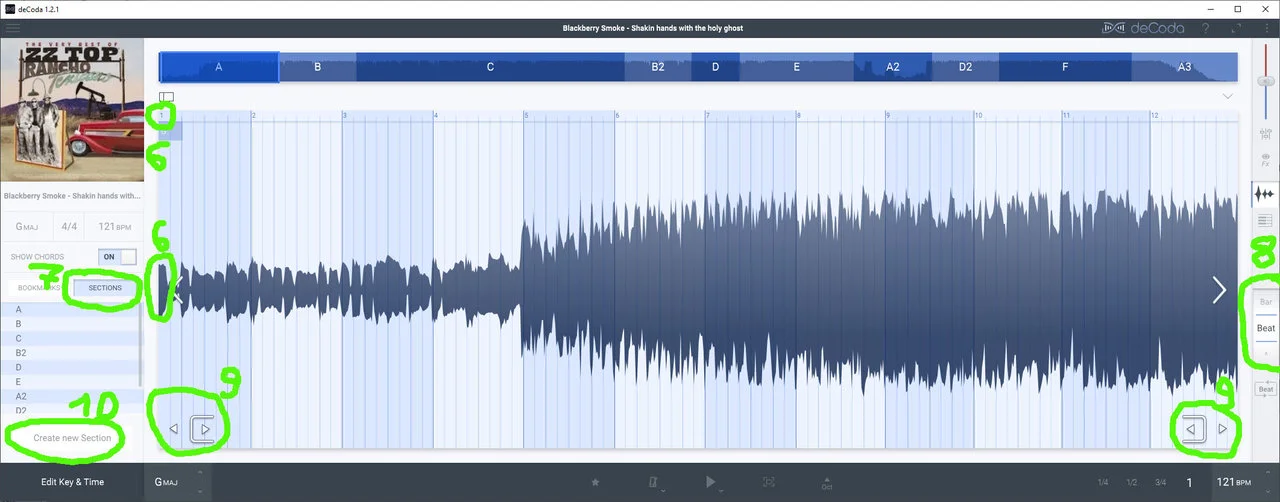Image resolution: width=1280 pixels, height=502 pixels.
Task: Switch to the Sections tab
Action: point(105,288)
